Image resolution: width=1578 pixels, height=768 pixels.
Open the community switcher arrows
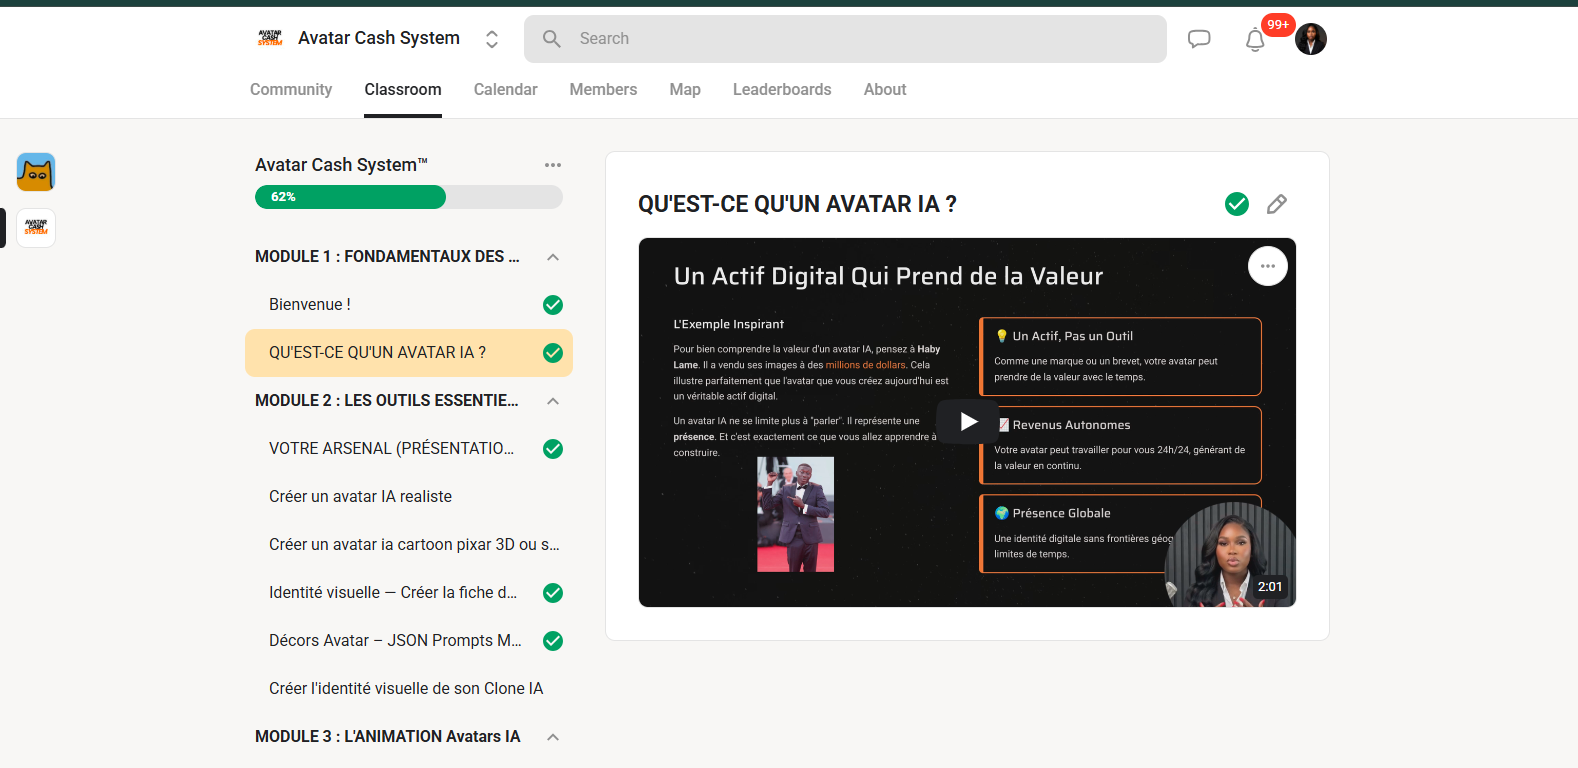pyautogui.click(x=492, y=39)
